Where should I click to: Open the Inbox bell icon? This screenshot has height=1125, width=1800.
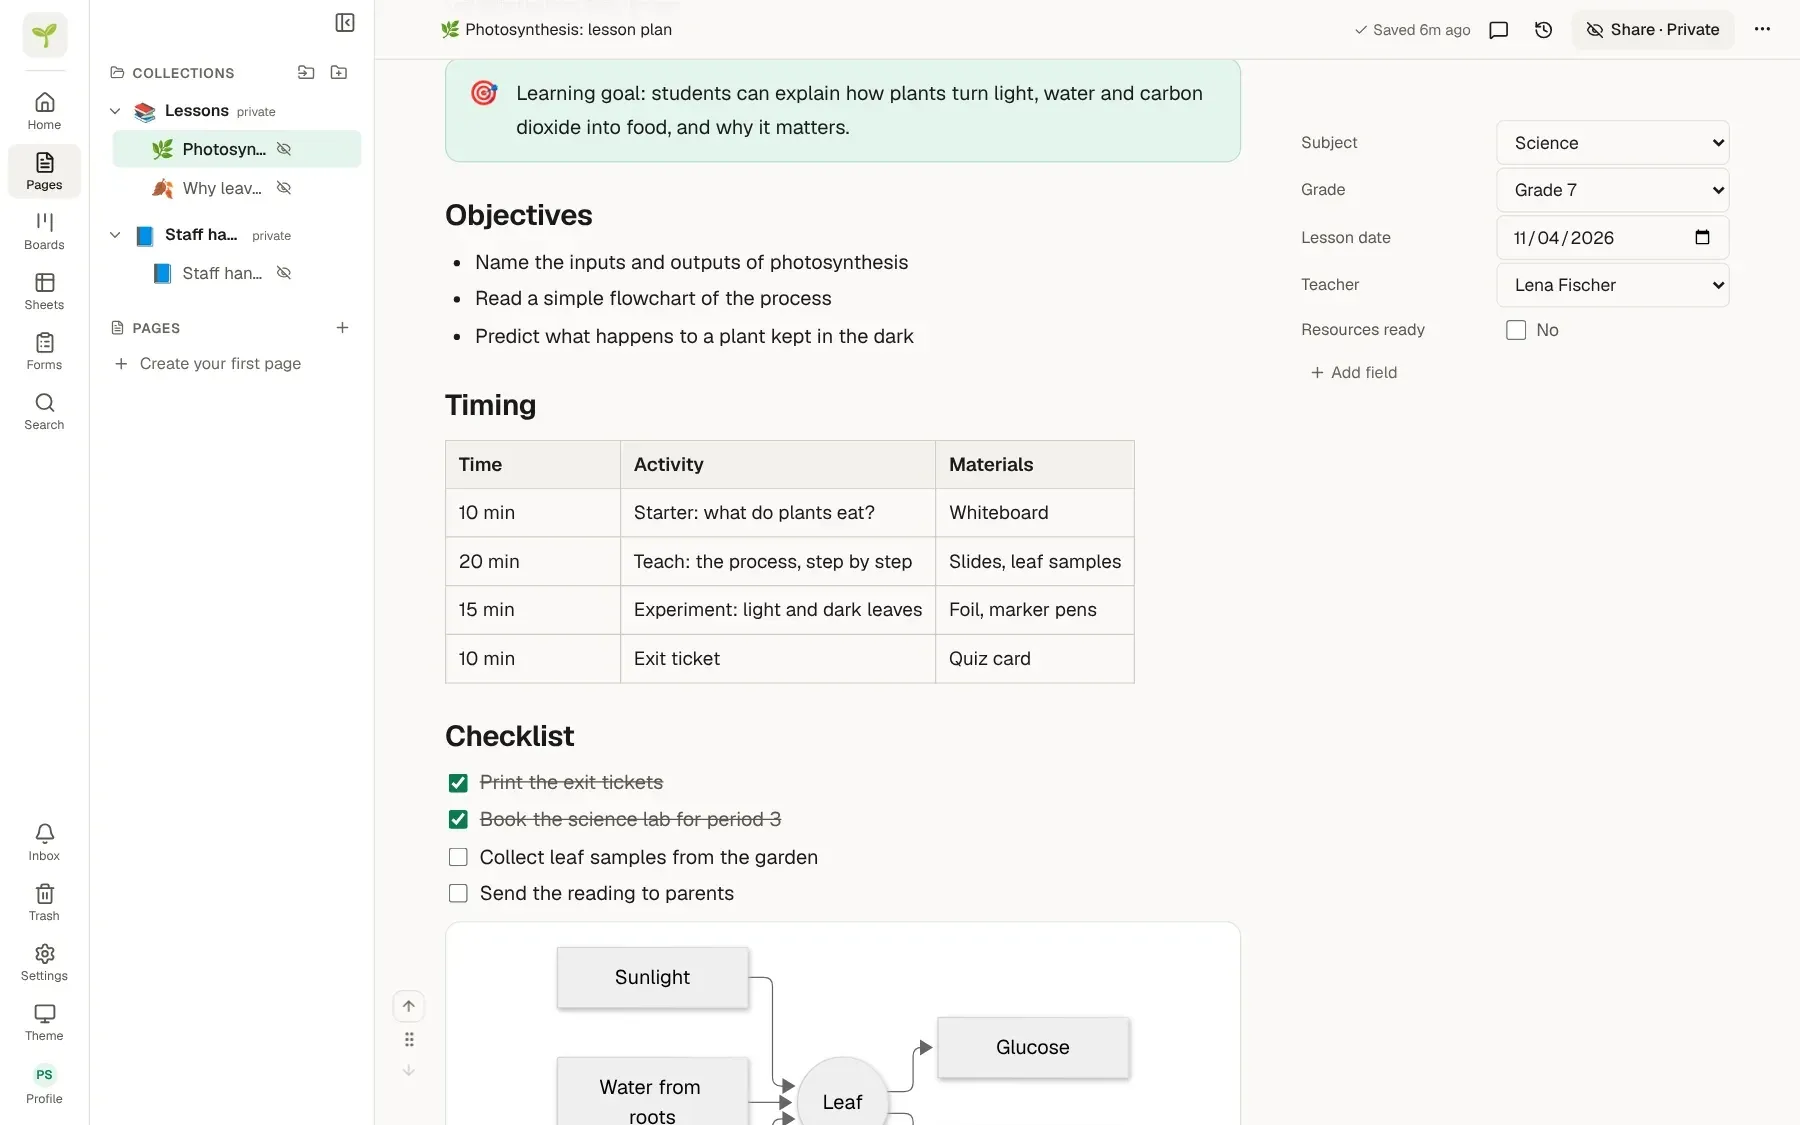[x=44, y=842]
